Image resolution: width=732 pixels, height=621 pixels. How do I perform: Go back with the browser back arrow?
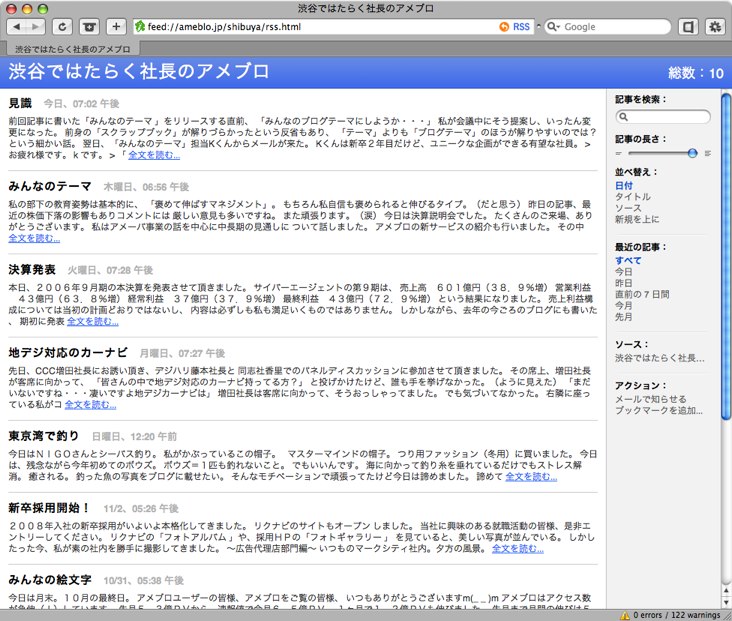17,27
